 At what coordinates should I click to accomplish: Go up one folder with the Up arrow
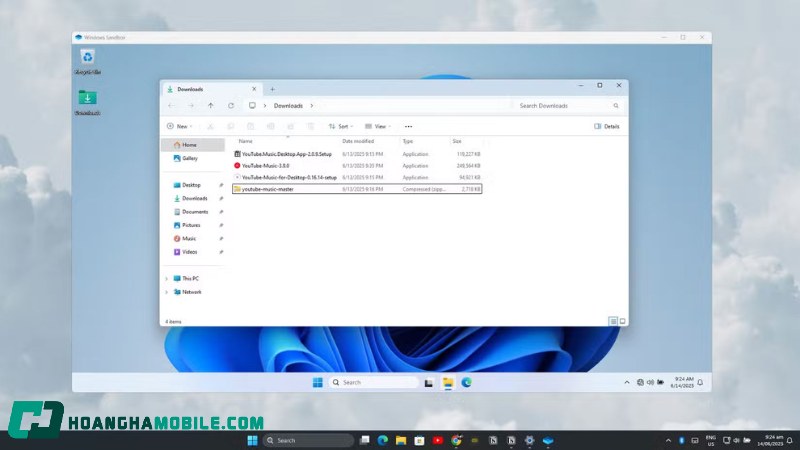210,106
